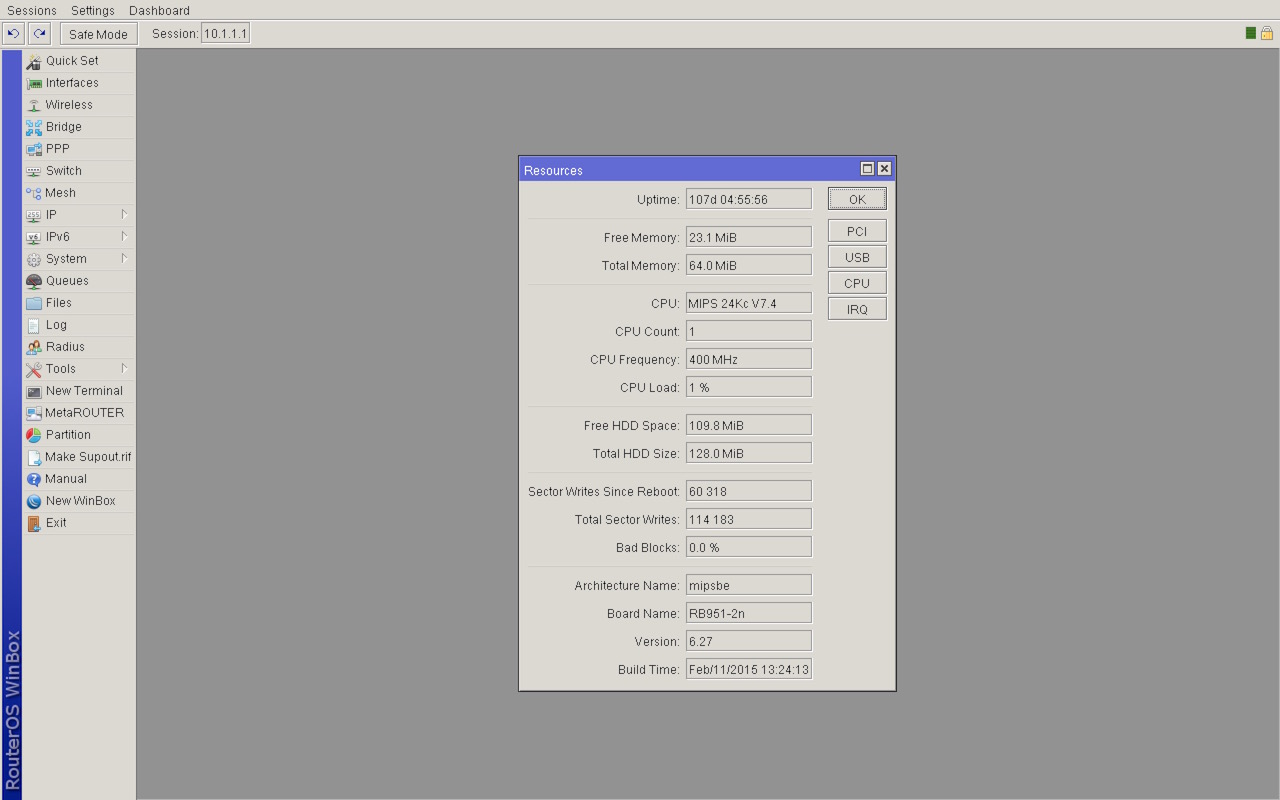This screenshot has height=800, width=1280.
Task: Click the green status indicator icon
Action: 1251,33
